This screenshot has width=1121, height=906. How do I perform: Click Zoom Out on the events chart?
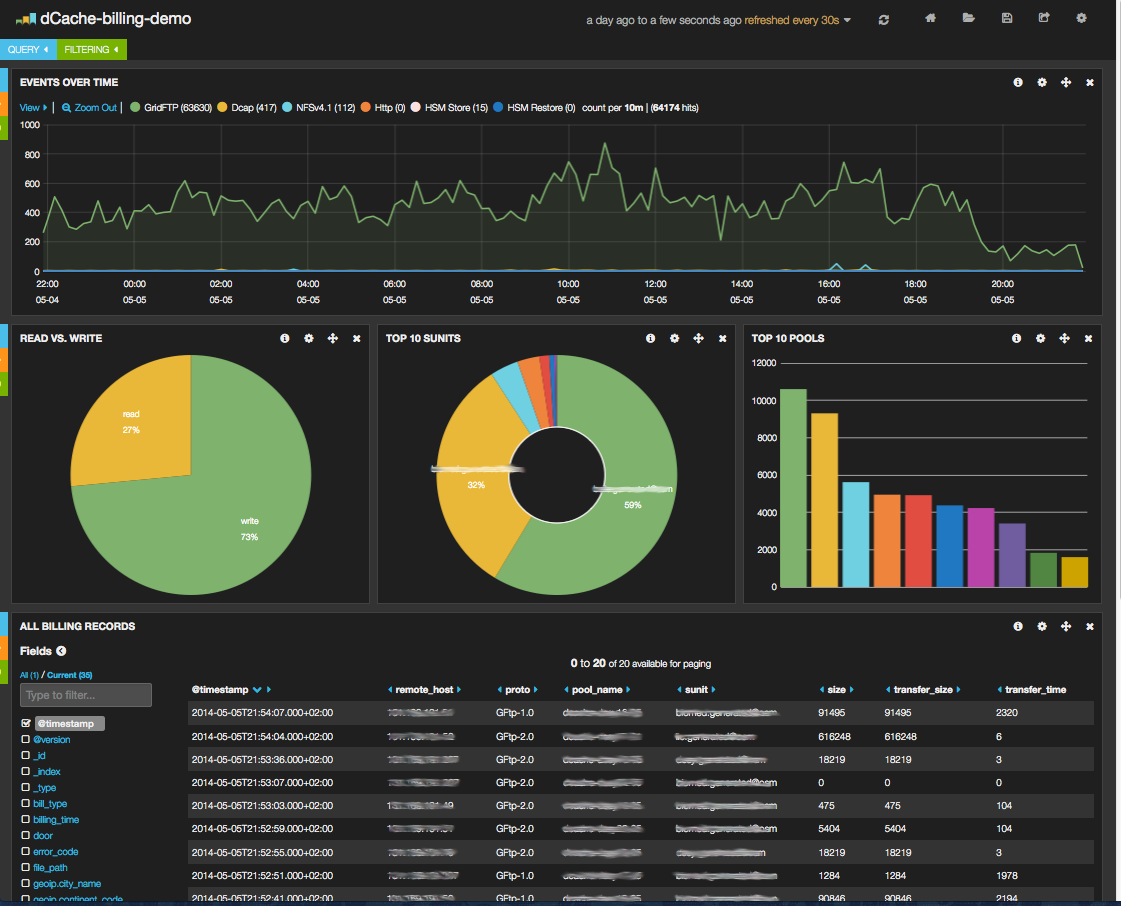tap(89, 107)
